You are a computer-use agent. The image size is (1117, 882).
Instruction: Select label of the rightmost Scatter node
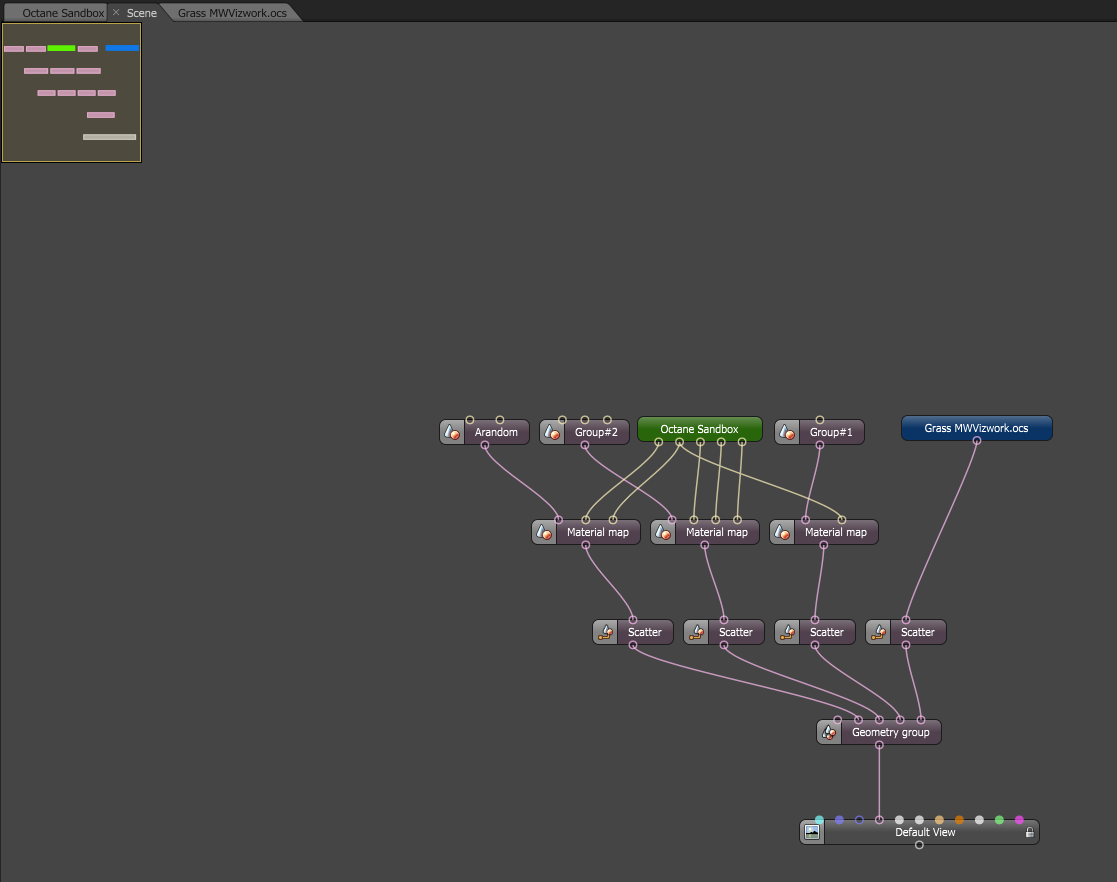[918, 632]
